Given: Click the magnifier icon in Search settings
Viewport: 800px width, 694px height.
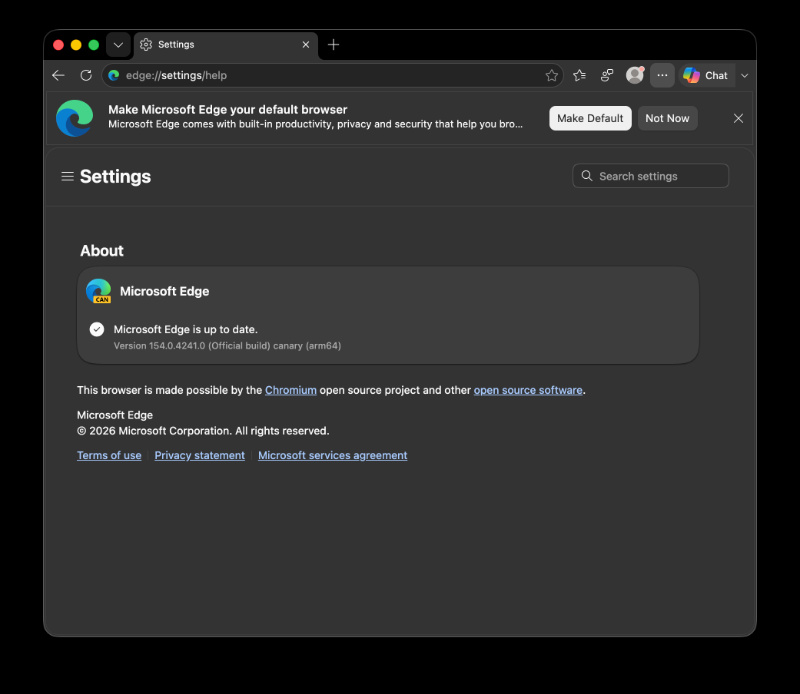Looking at the screenshot, I should [587, 176].
